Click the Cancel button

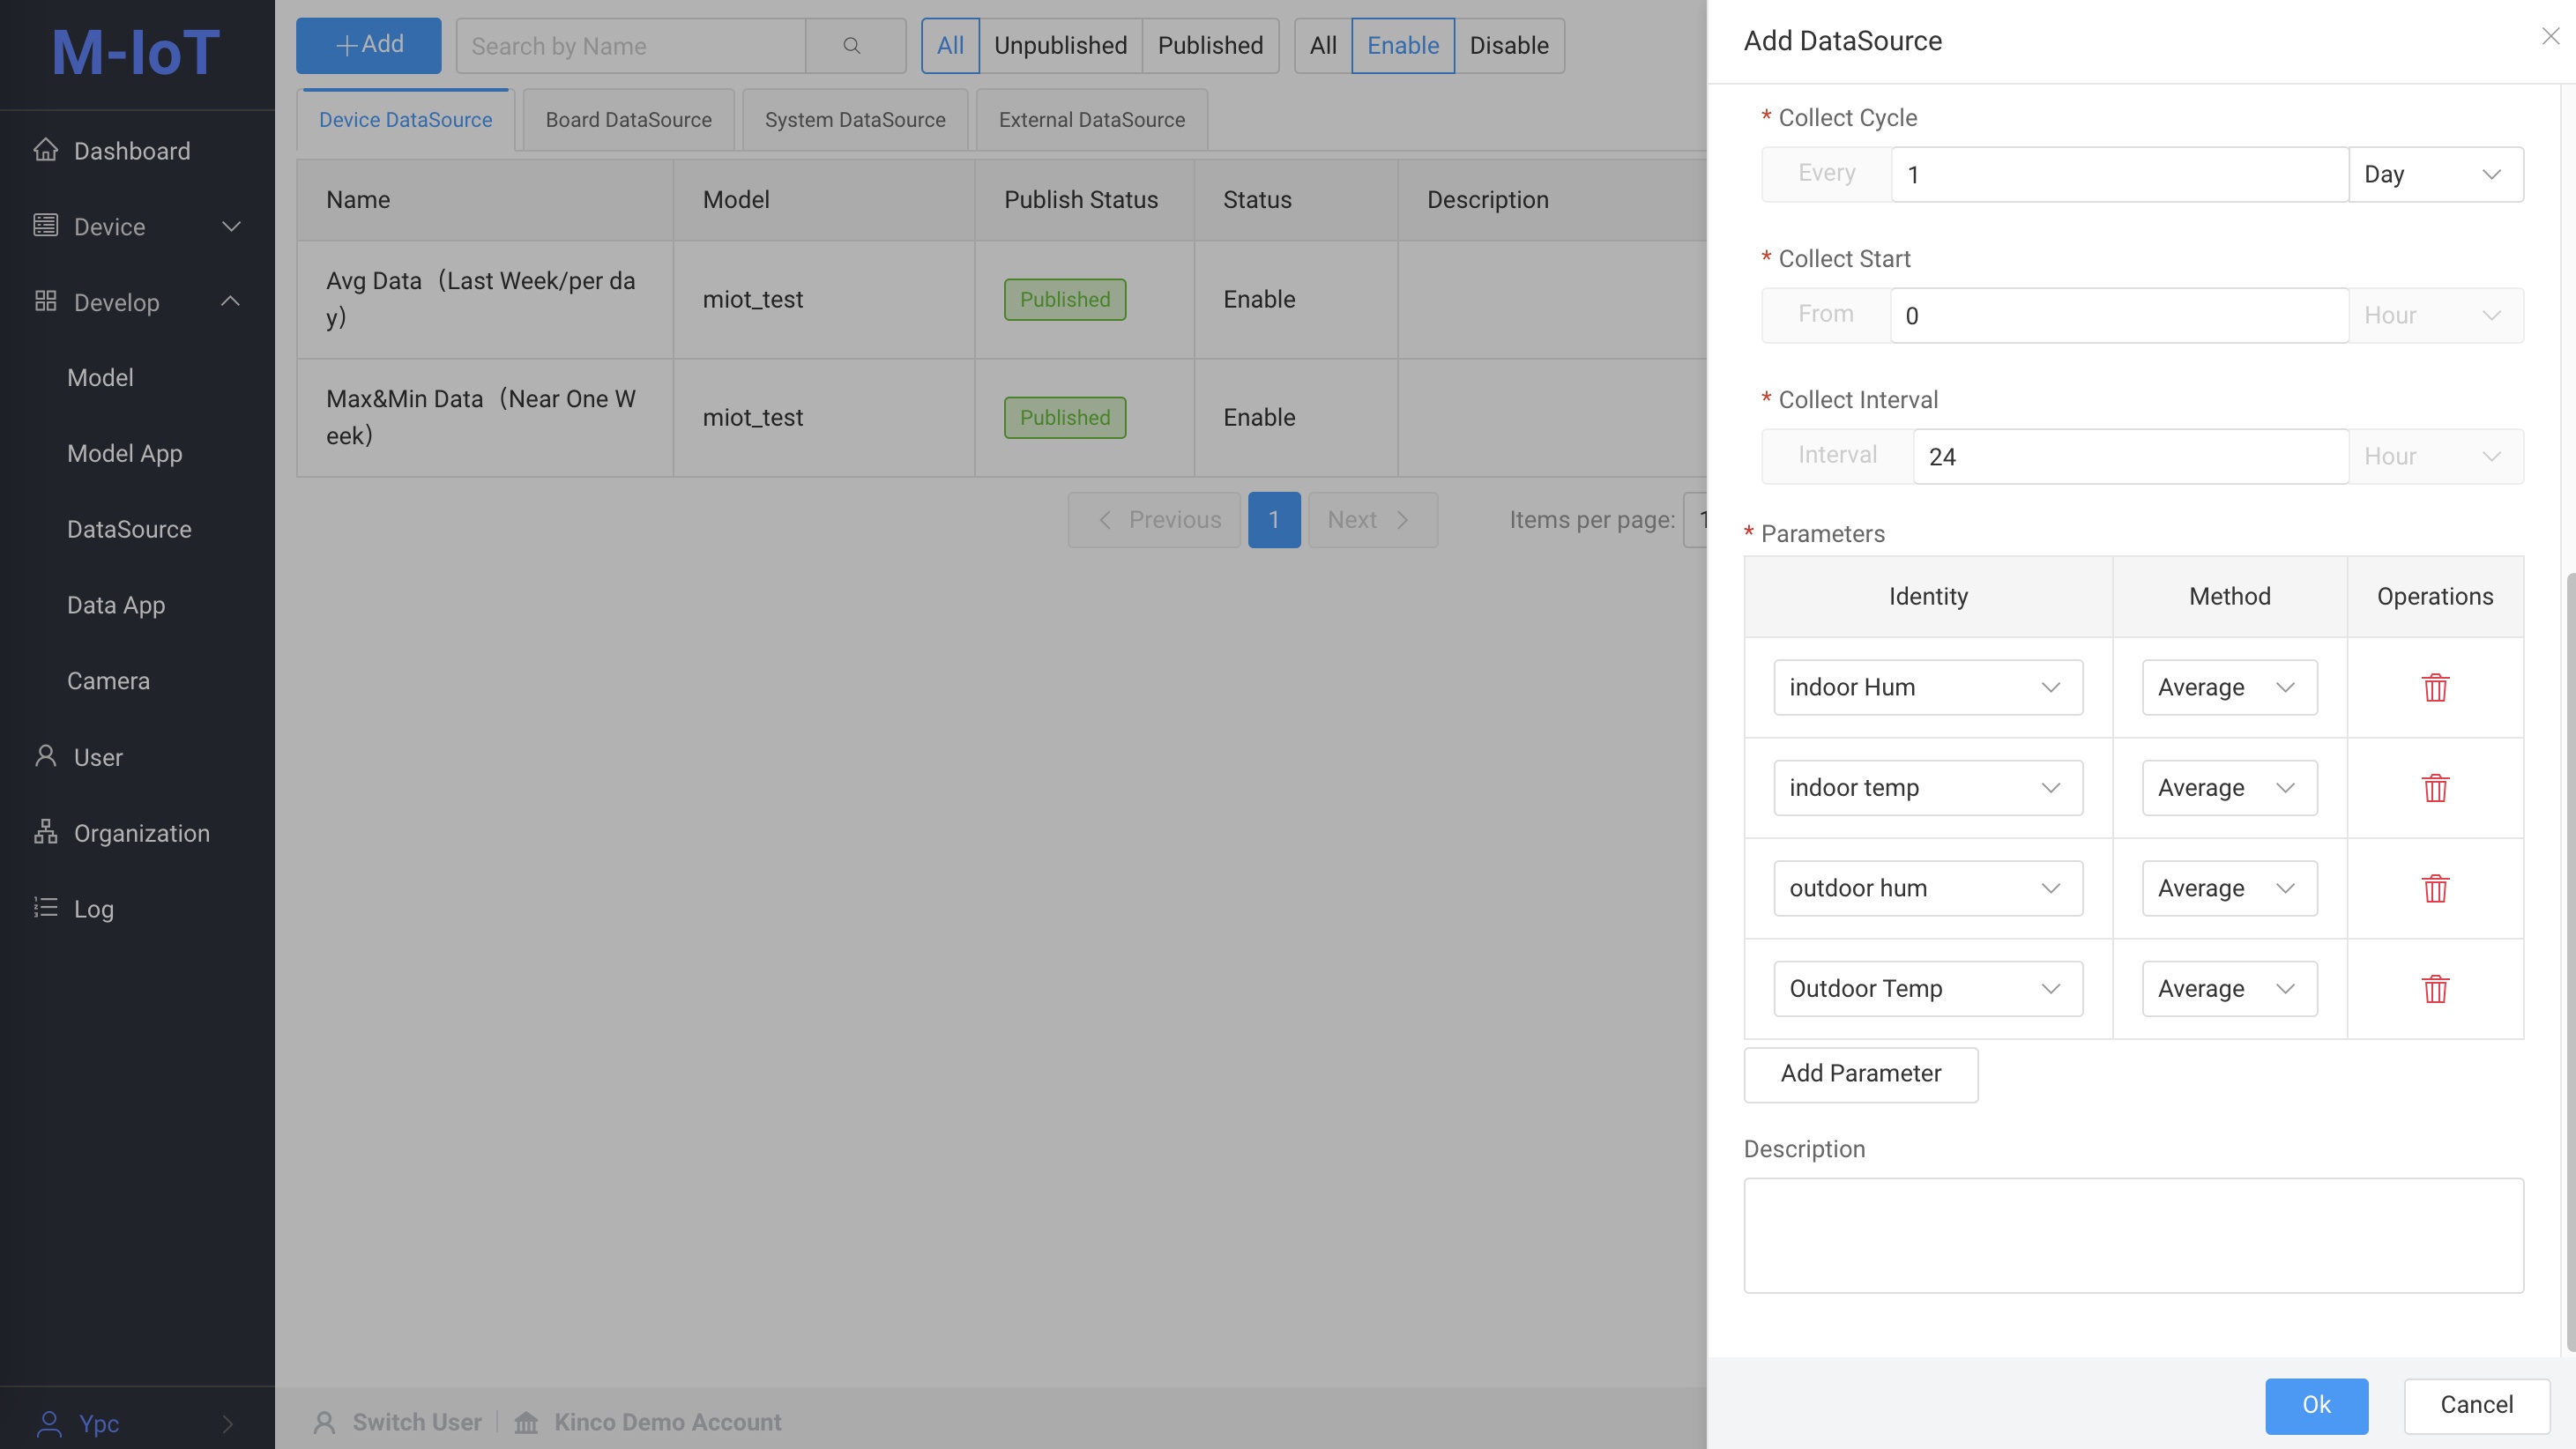(2476, 1405)
